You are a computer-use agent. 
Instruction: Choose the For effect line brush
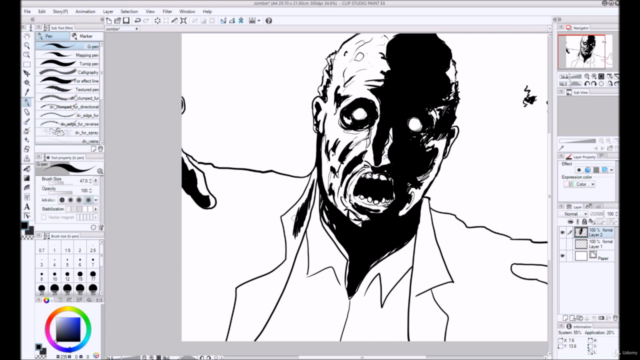(x=68, y=81)
